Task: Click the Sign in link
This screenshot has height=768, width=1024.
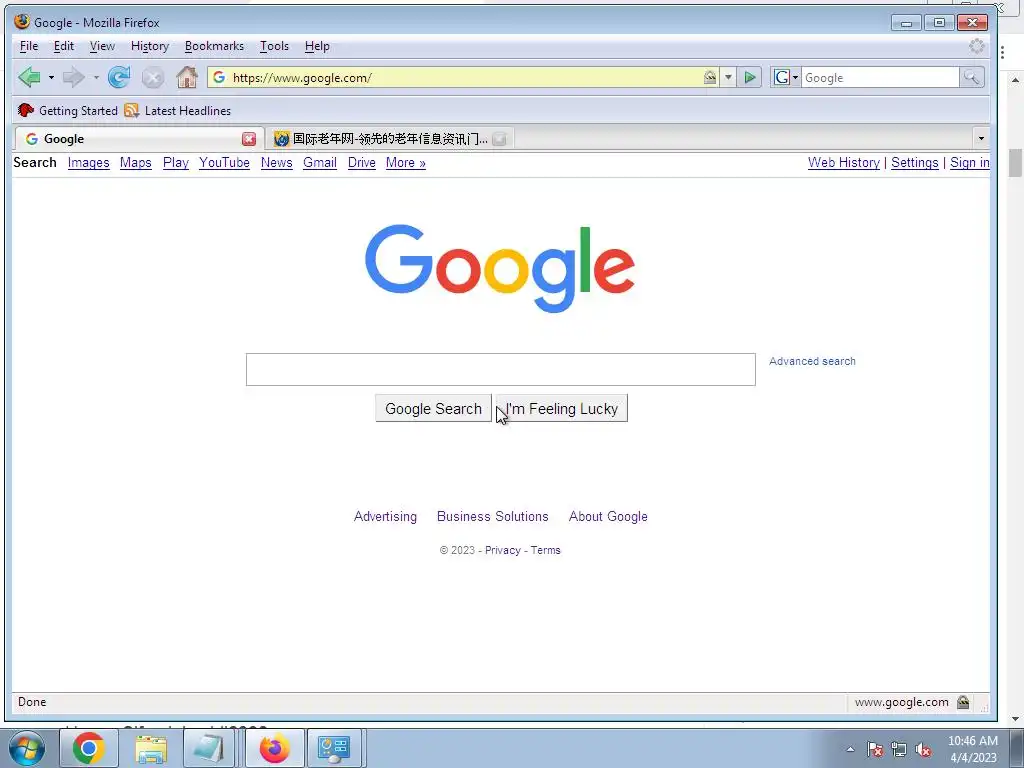Action: coord(970,163)
